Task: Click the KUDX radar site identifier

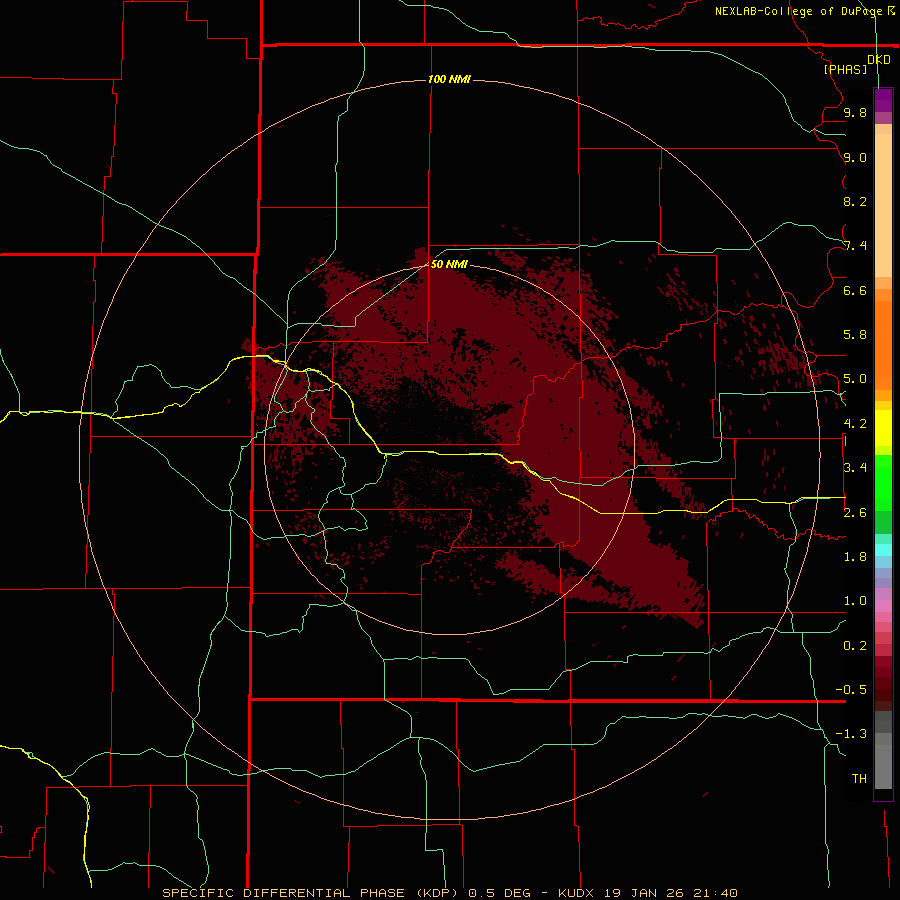Action: coord(577,893)
